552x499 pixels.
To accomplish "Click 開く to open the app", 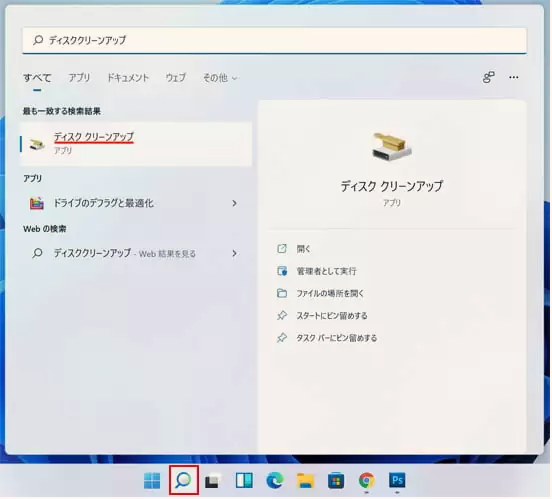I will (x=303, y=249).
